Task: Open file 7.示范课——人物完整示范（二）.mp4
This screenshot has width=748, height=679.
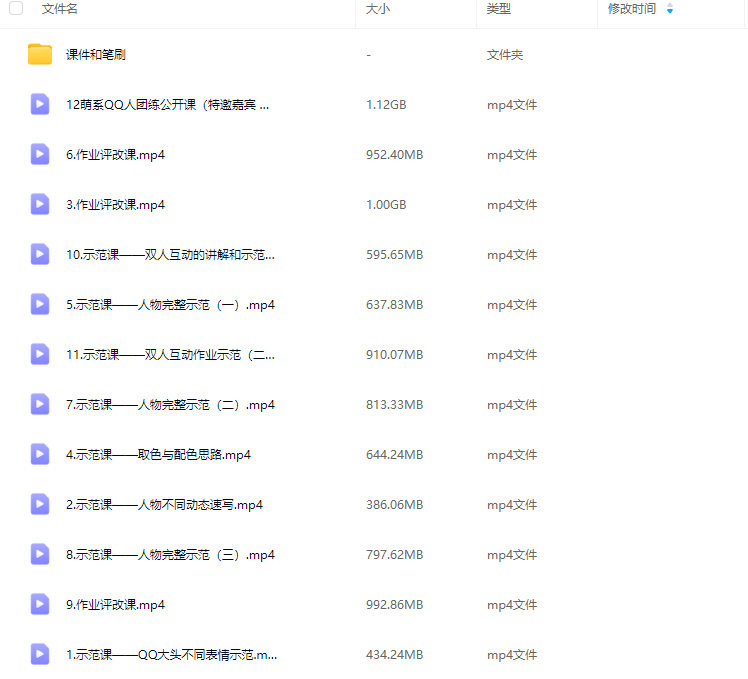Action: 170,405
